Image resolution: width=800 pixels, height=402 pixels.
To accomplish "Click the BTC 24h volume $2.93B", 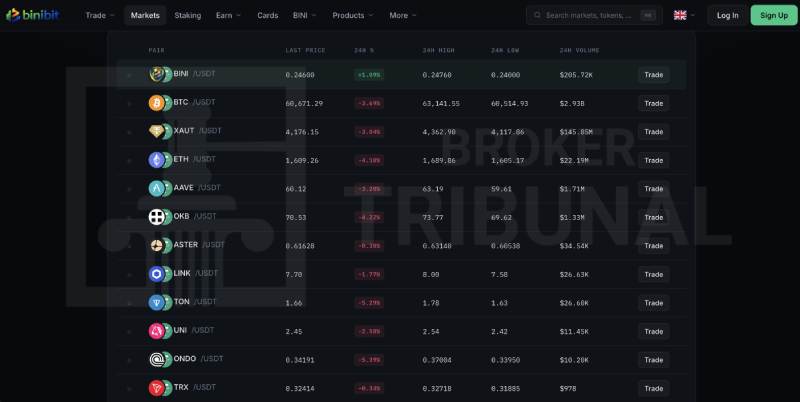I will point(572,104).
